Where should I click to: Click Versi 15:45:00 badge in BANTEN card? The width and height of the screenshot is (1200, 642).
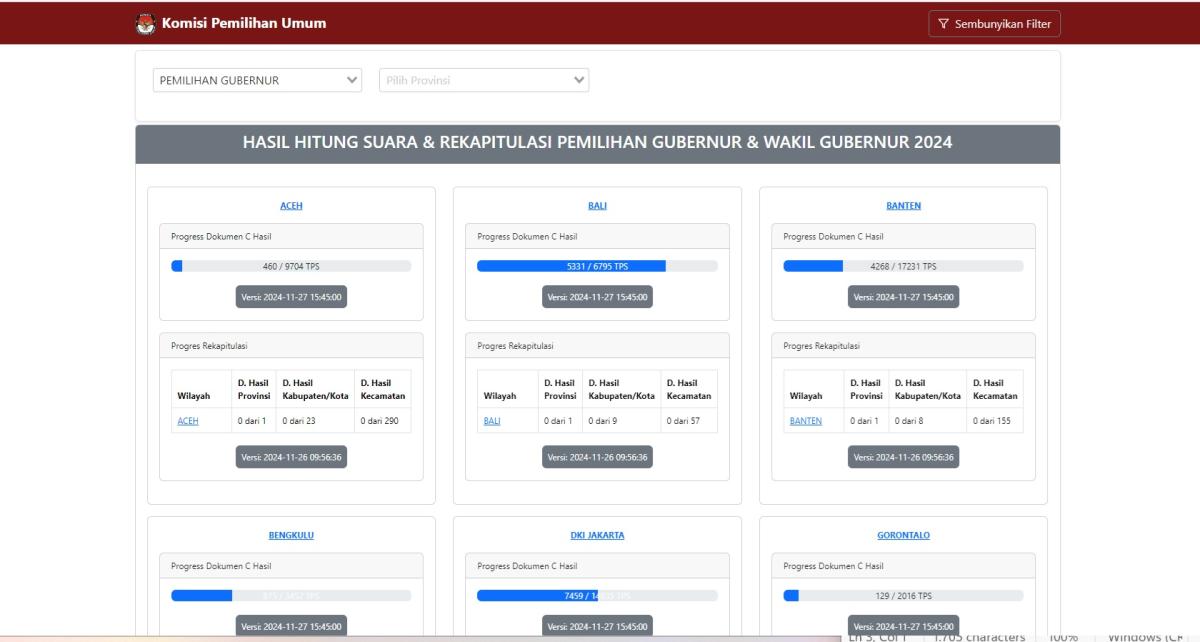(x=903, y=297)
